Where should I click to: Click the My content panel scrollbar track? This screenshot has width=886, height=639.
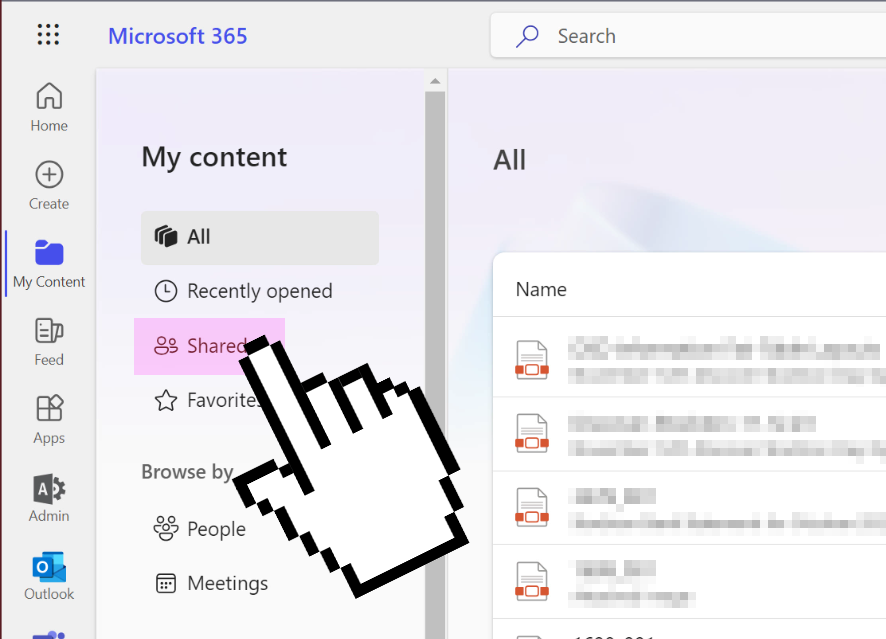(x=435, y=365)
